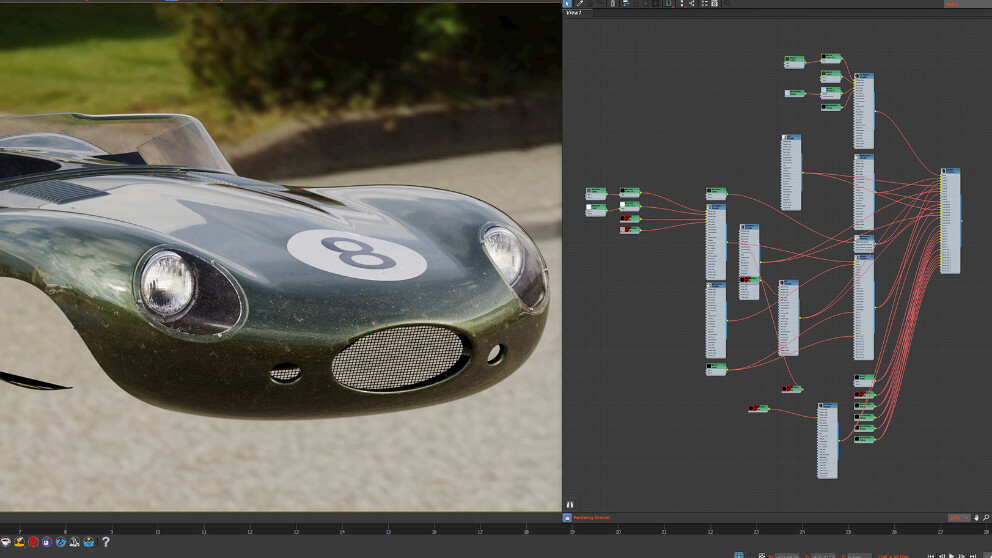992x558 pixels.
Task: Jump to the animation start frame
Action: tap(931, 555)
